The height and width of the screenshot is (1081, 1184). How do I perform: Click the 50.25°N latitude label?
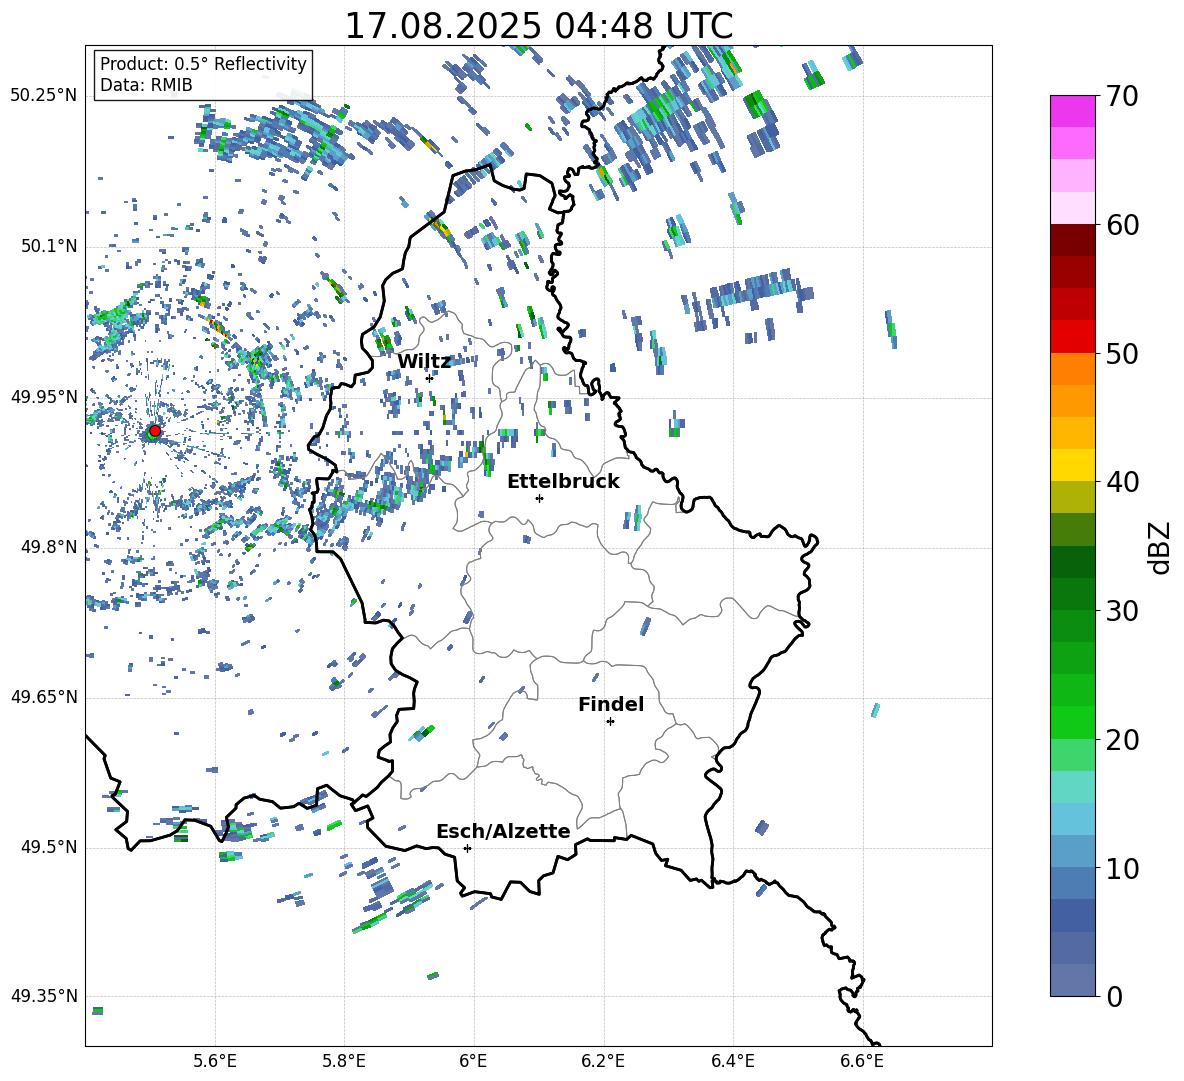(x=44, y=96)
